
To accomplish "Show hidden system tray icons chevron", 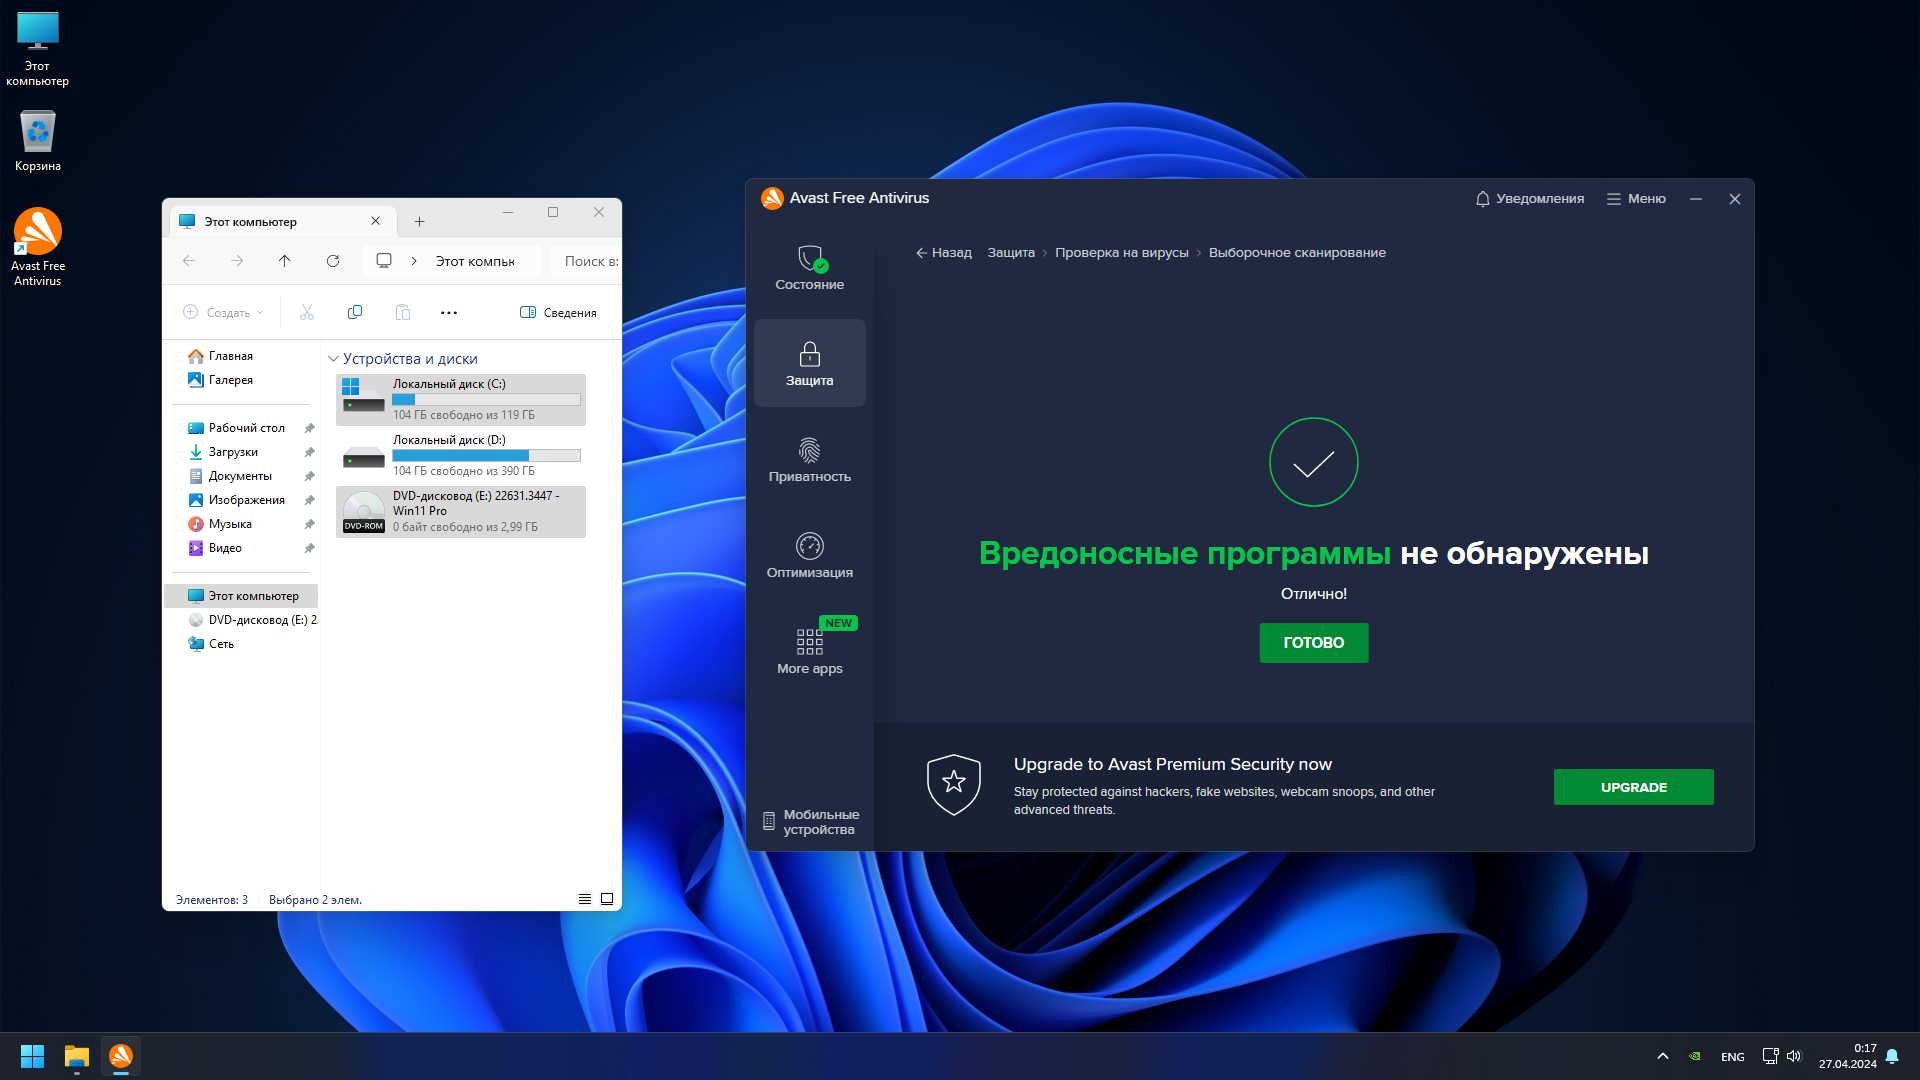I will pos(1662,1056).
